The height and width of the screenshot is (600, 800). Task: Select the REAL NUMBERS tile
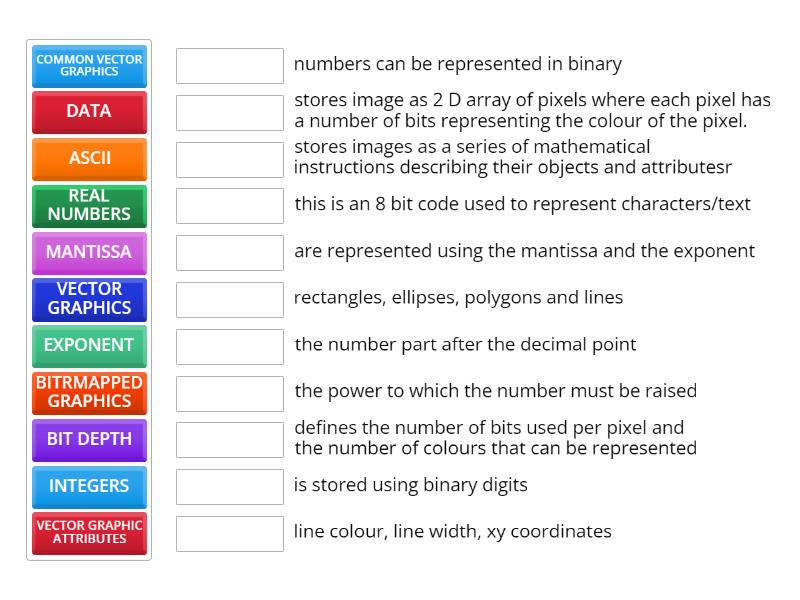pyautogui.click(x=89, y=205)
